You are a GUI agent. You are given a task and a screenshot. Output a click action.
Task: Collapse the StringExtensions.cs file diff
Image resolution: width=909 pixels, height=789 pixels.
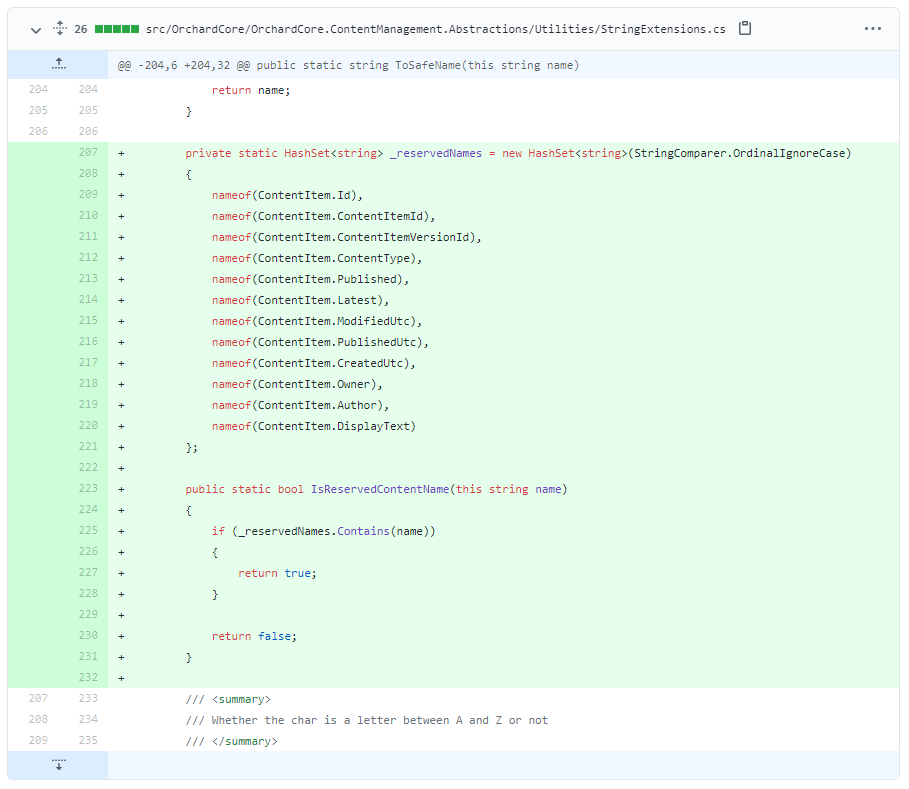(36, 30)
